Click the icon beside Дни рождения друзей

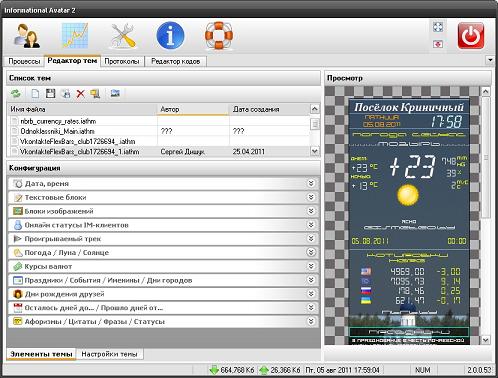point(18,294)
